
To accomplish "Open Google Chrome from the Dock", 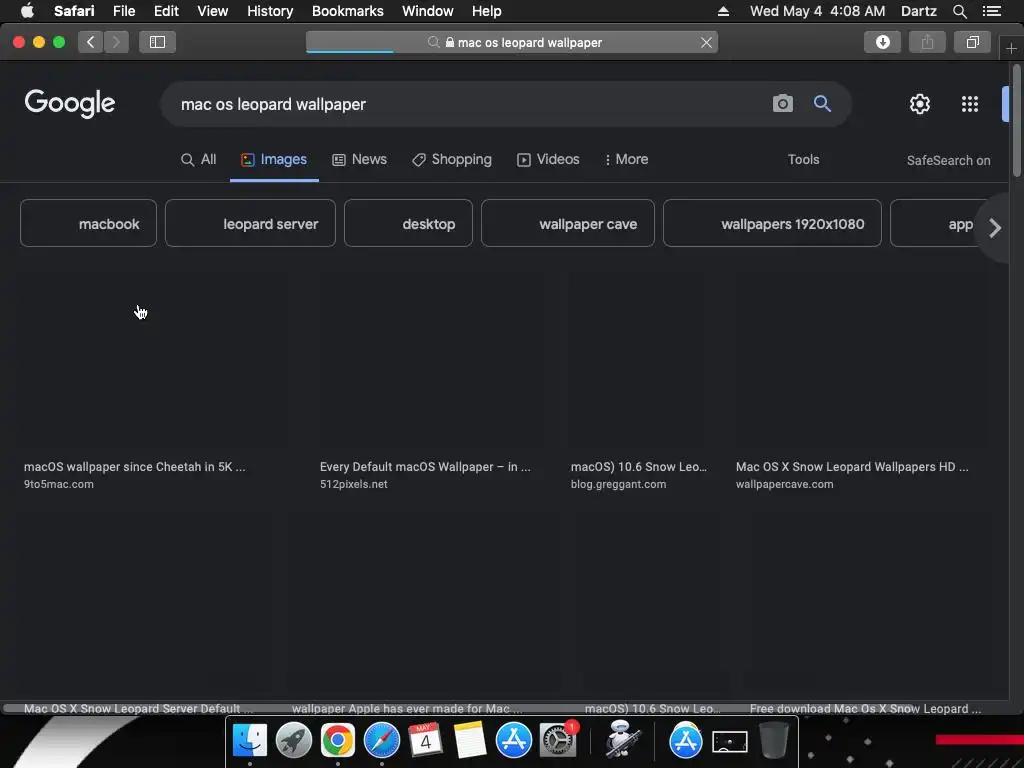I will click(x=338, y=740).
